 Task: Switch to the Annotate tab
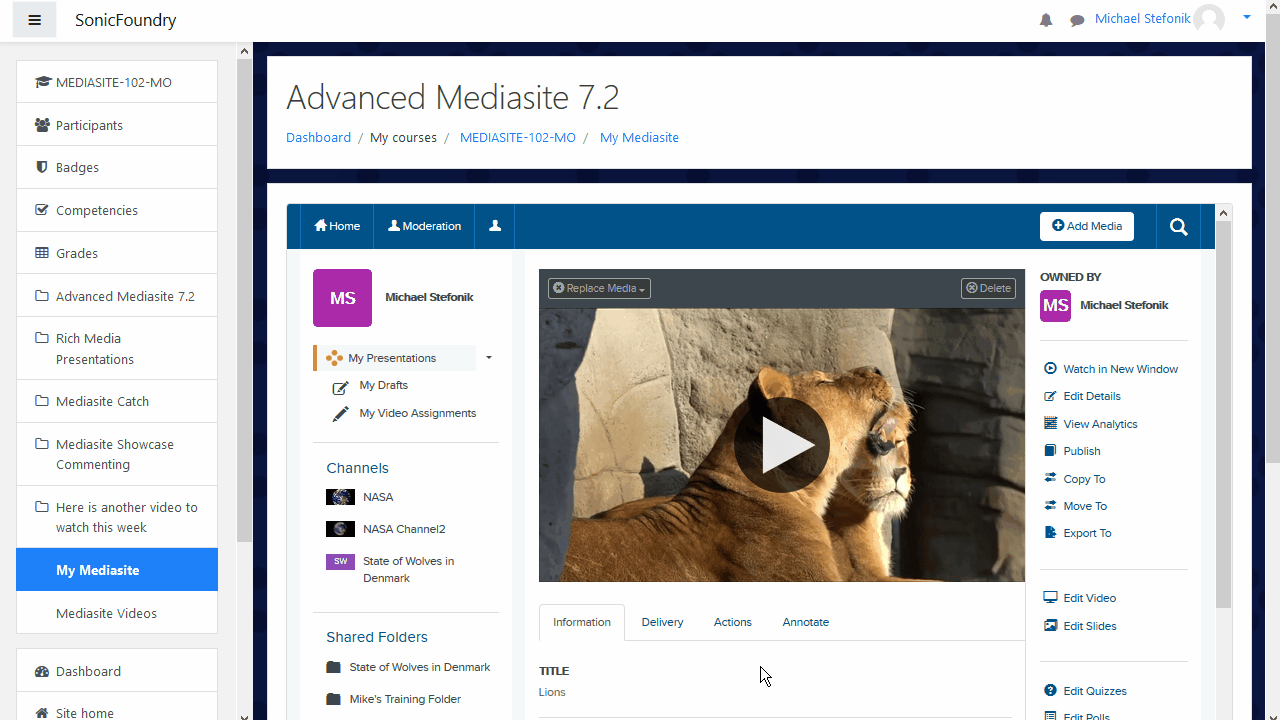(x=805, y=622)
